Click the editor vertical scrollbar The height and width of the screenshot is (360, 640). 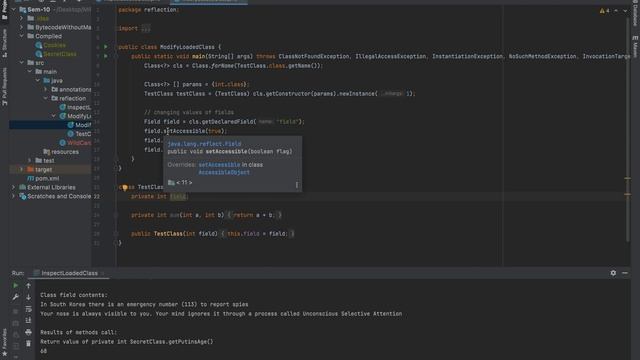[628, 131]
